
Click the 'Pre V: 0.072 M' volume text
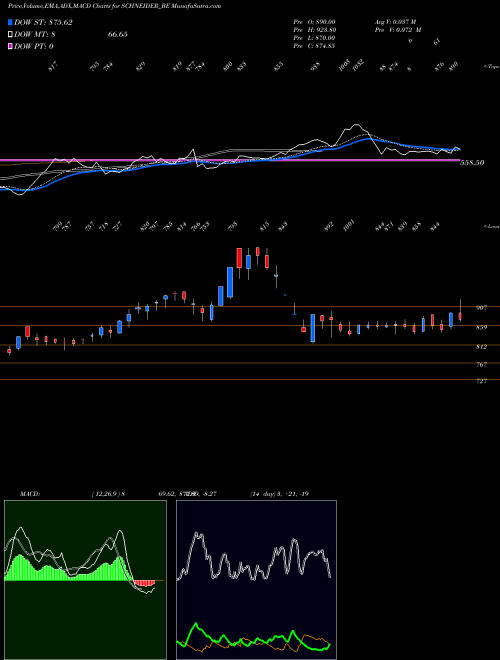pyautogui.click(x=397, y=30)
